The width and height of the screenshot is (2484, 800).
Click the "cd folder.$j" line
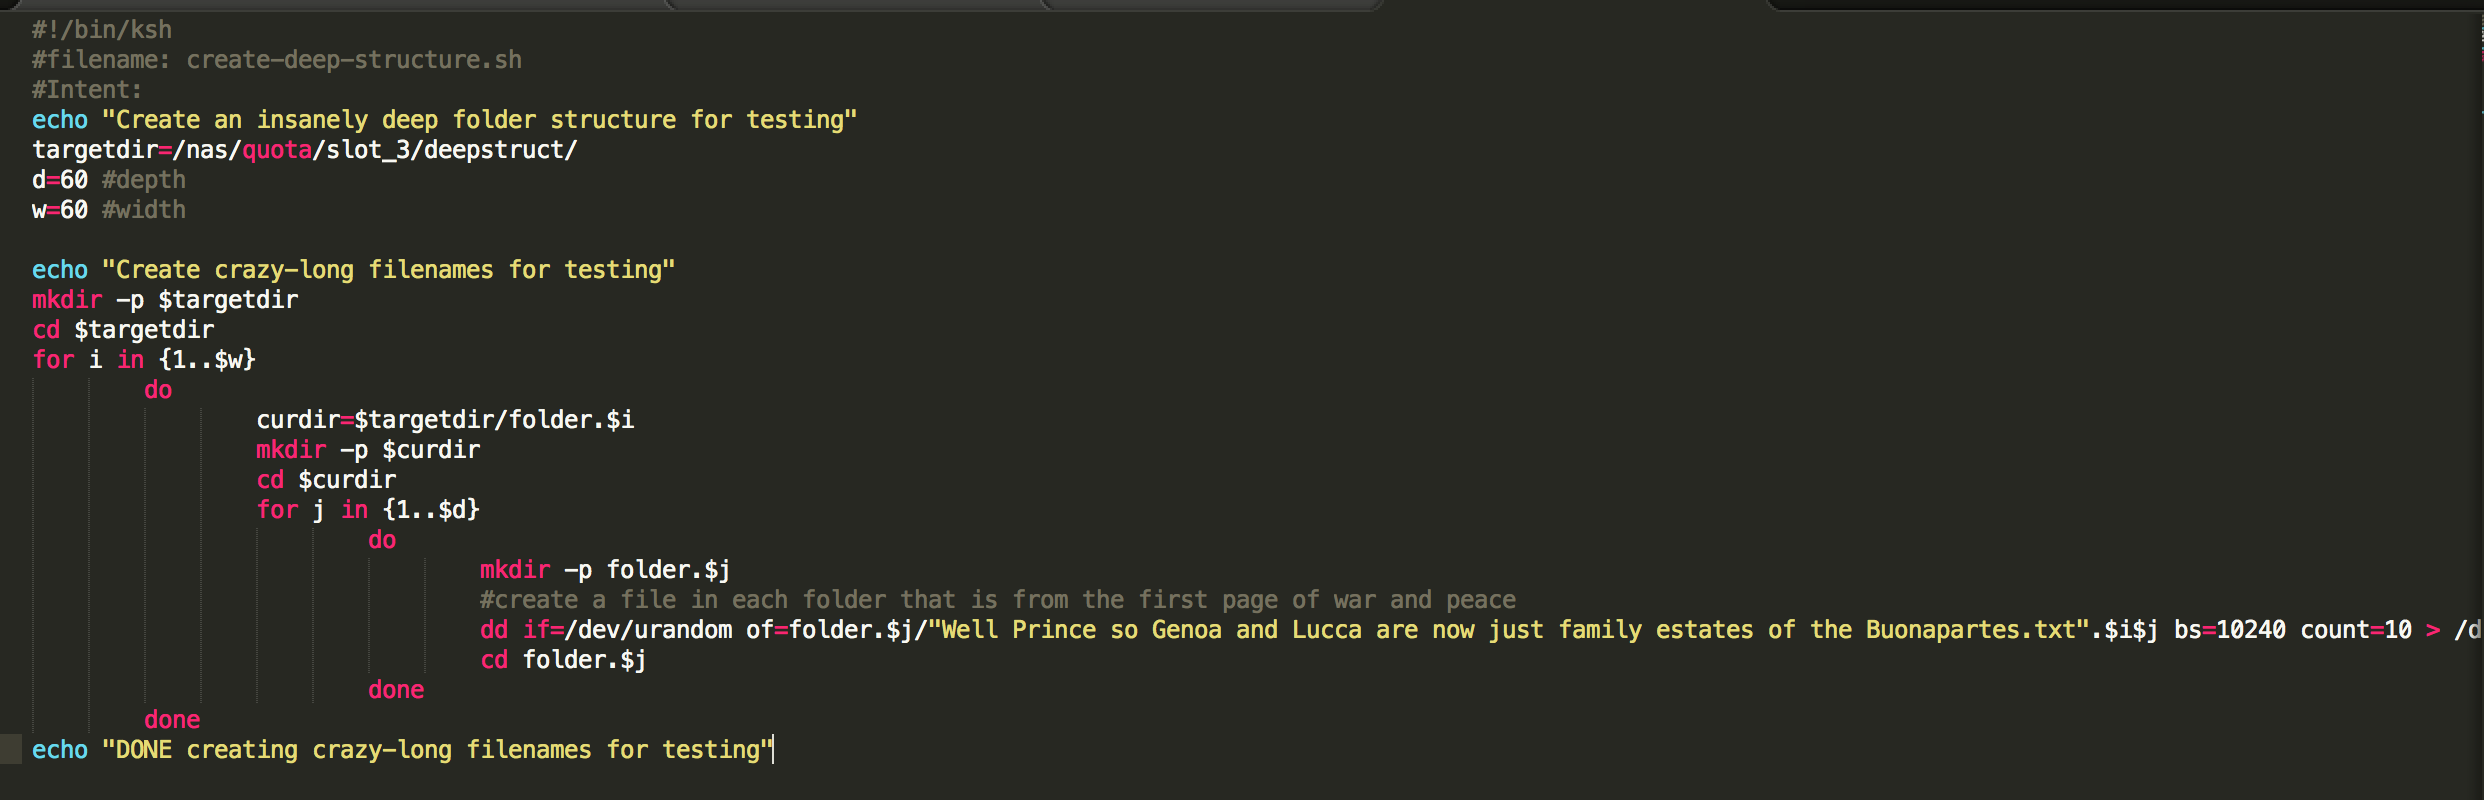click(x=563, y=660)
